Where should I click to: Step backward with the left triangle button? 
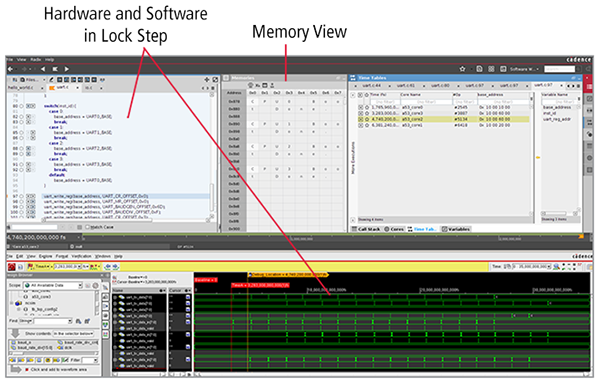click(x=43, y=69)
